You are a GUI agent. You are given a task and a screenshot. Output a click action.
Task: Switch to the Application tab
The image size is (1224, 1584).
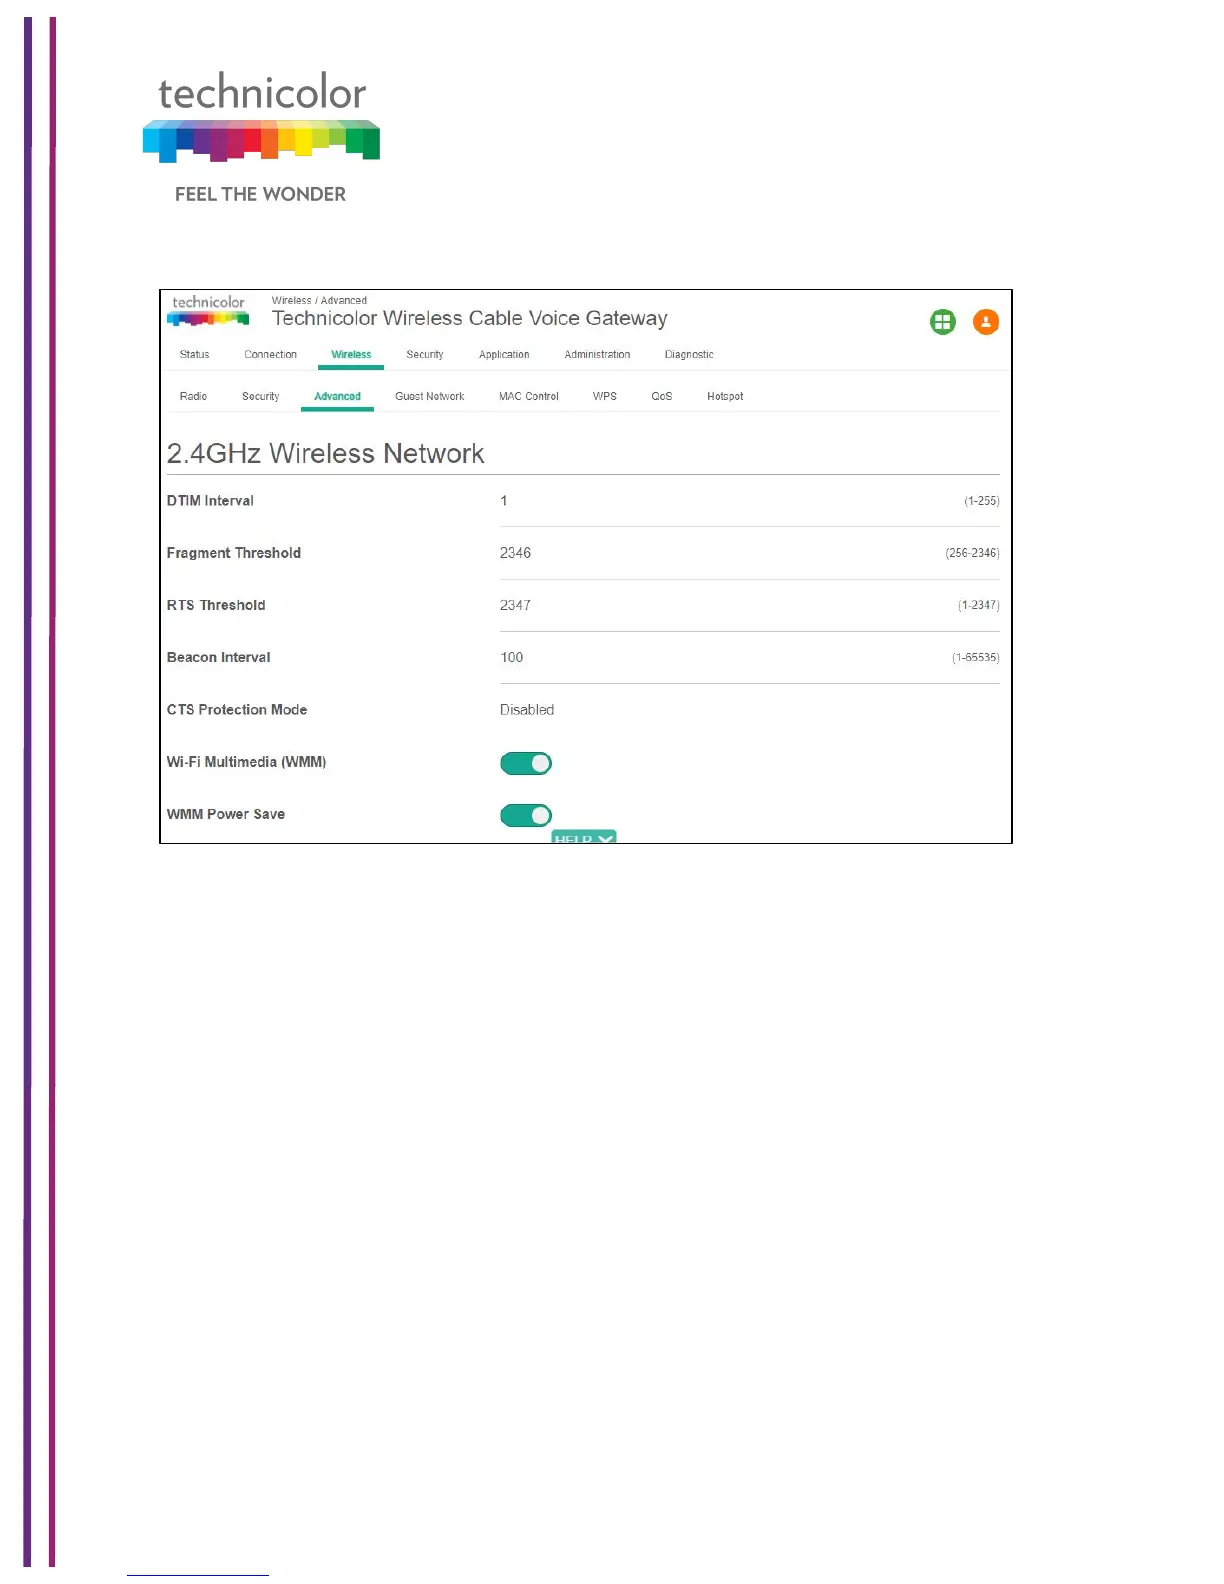(504, 355)
